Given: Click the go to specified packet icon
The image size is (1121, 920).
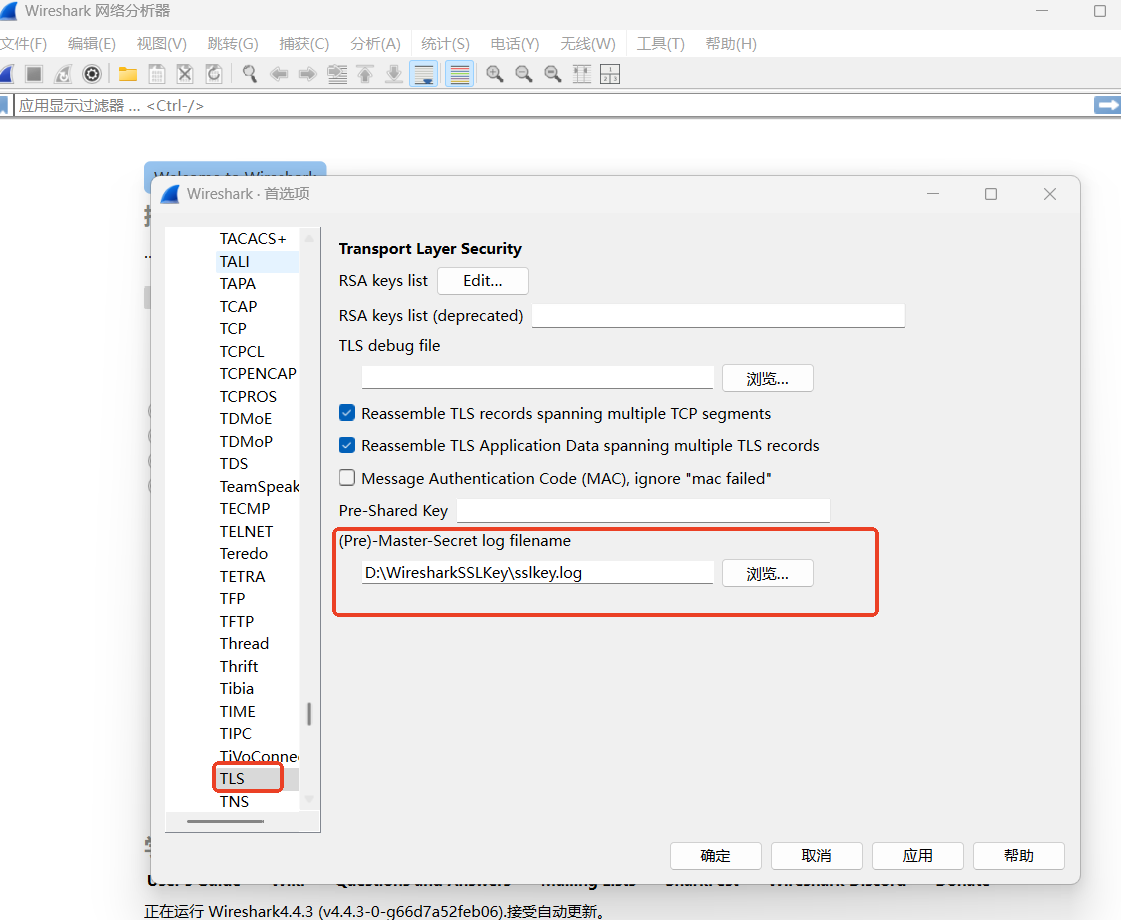Looking at the screenshot, I should (337, 74).
